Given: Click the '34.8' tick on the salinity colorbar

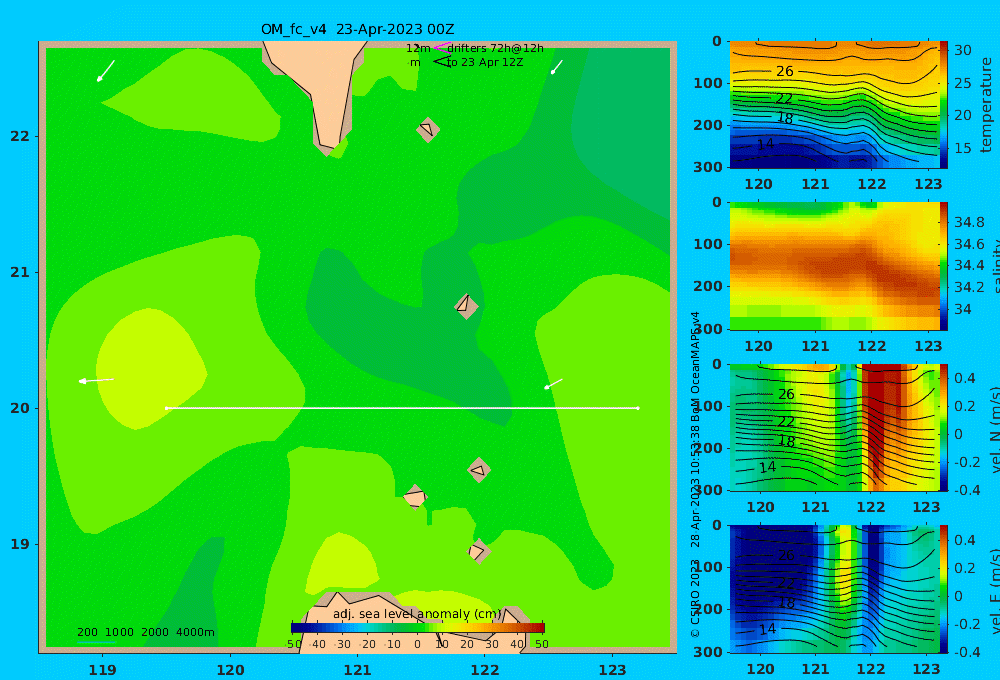Looking at the screenshot, I should (969, 223).
